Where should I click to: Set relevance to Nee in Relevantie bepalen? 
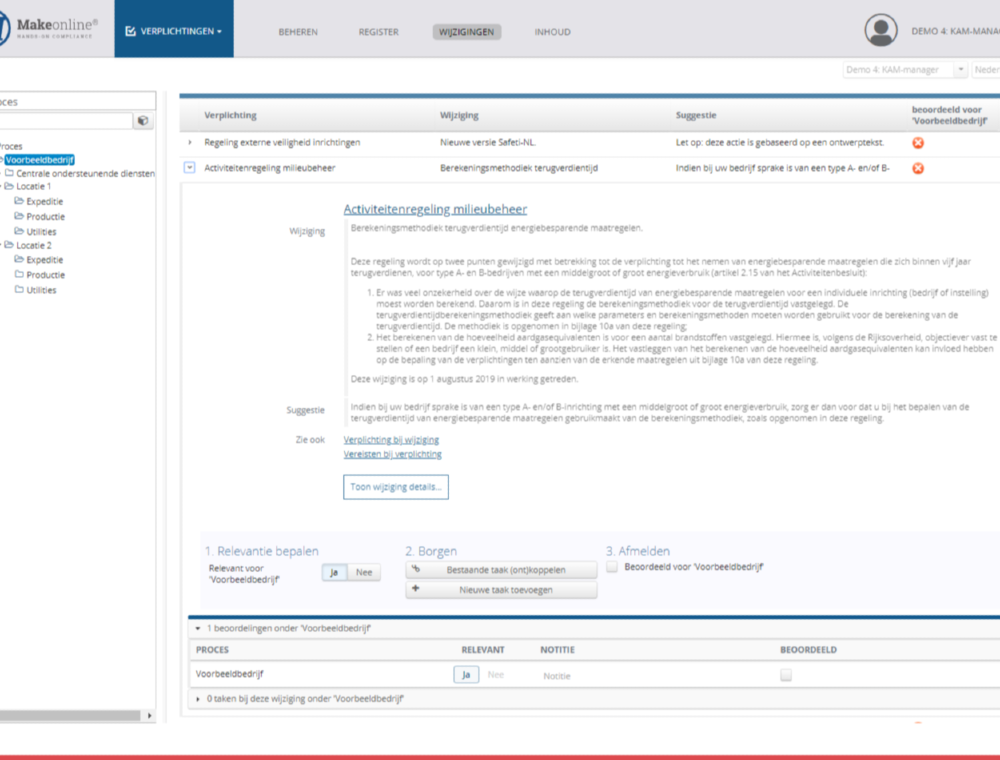point(363,572)
